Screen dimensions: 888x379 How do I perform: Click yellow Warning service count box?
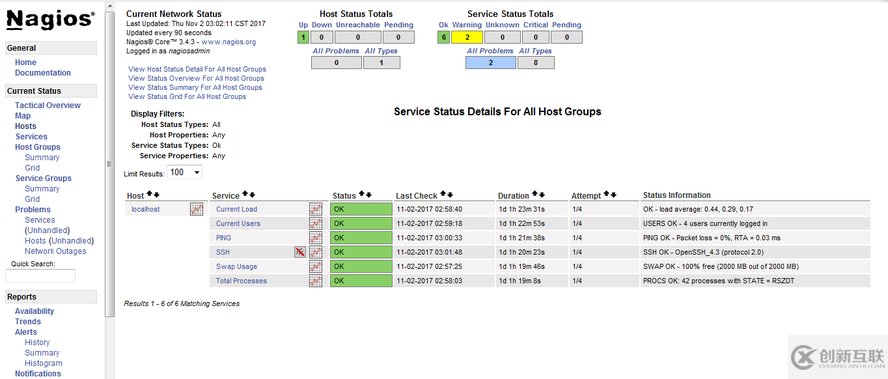(467, 37)
